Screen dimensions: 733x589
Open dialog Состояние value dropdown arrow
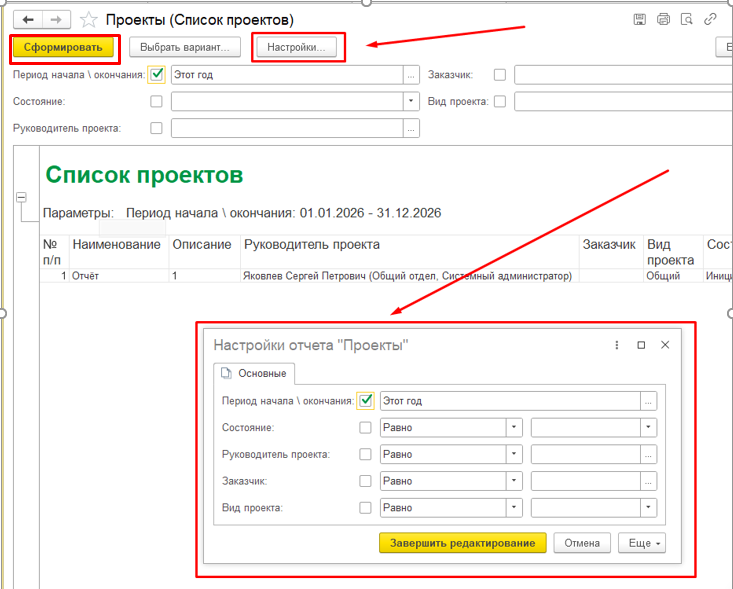648,427
